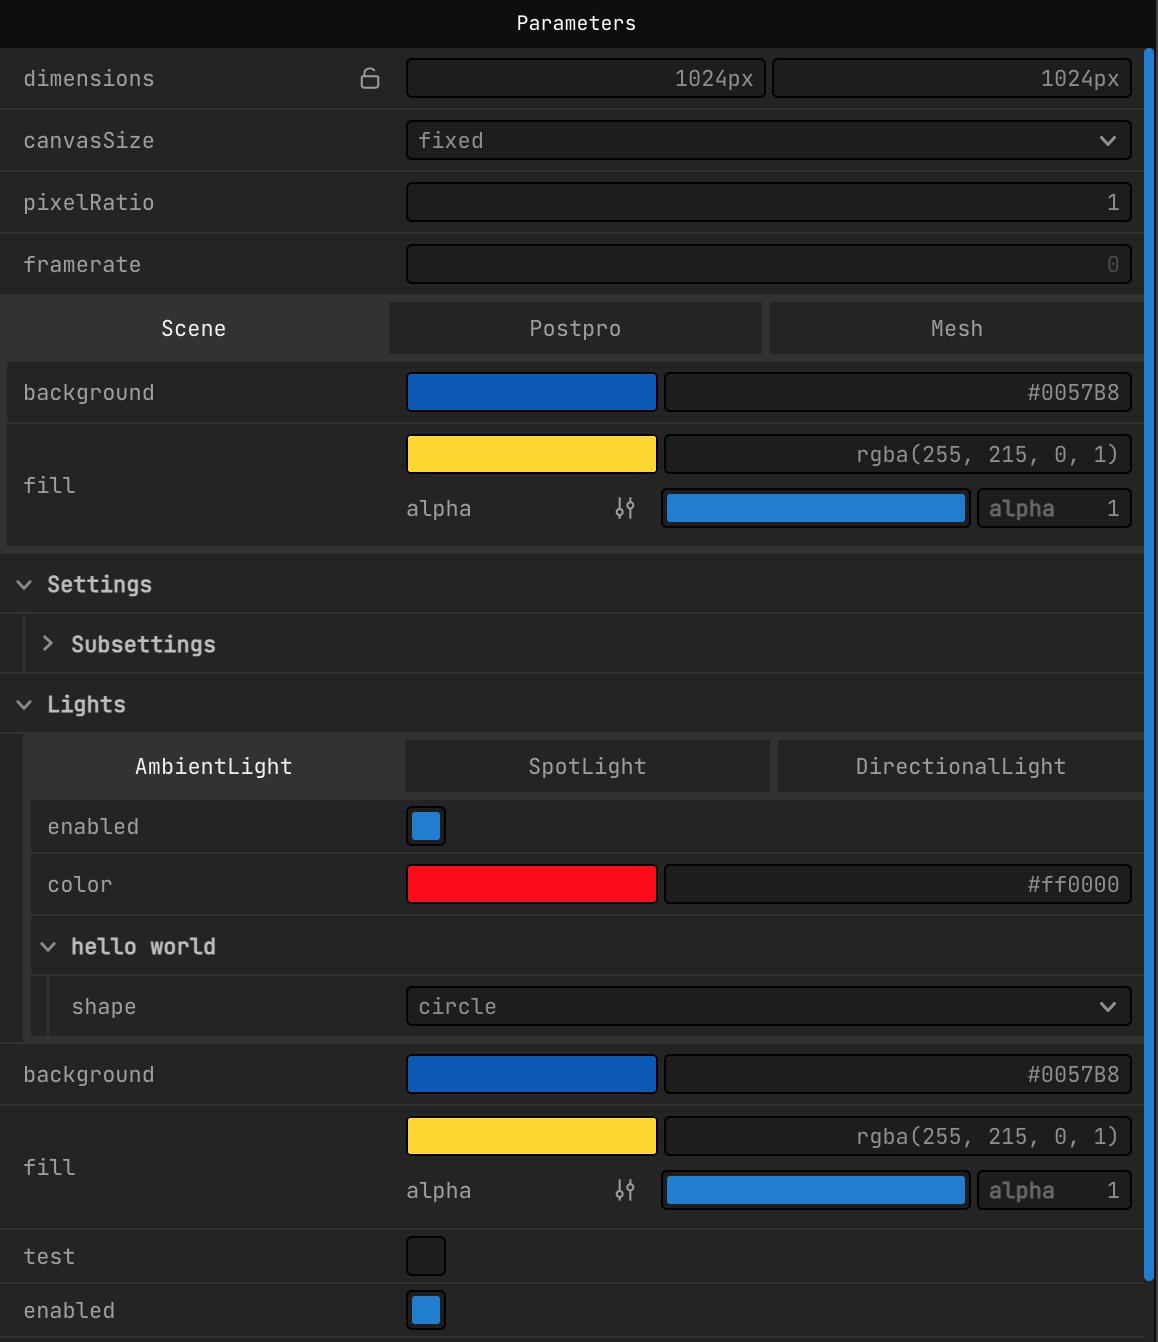Viewport: 1158px width, 1342px height.
Task: Click the Scene fill alpha slider
Action: point(816,508)
